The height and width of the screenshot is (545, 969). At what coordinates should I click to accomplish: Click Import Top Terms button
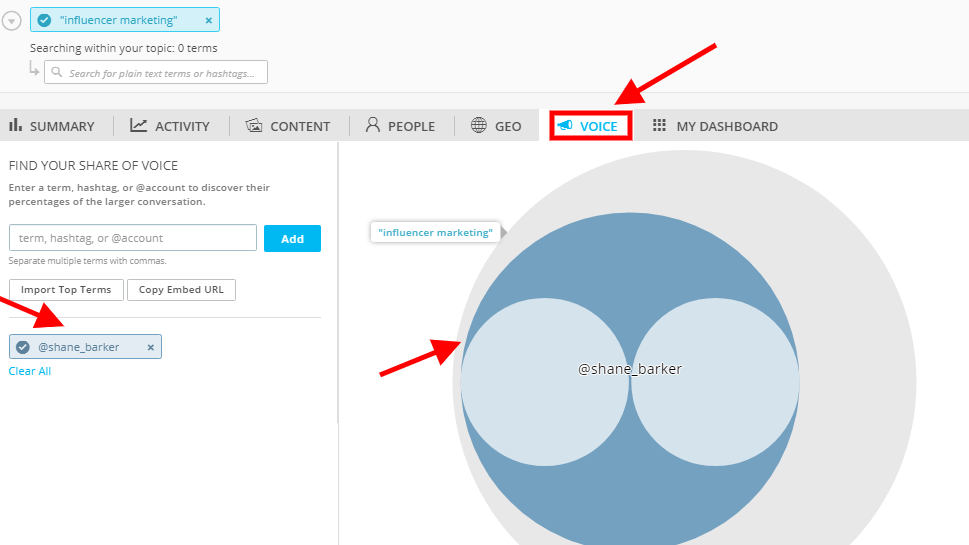67,290
